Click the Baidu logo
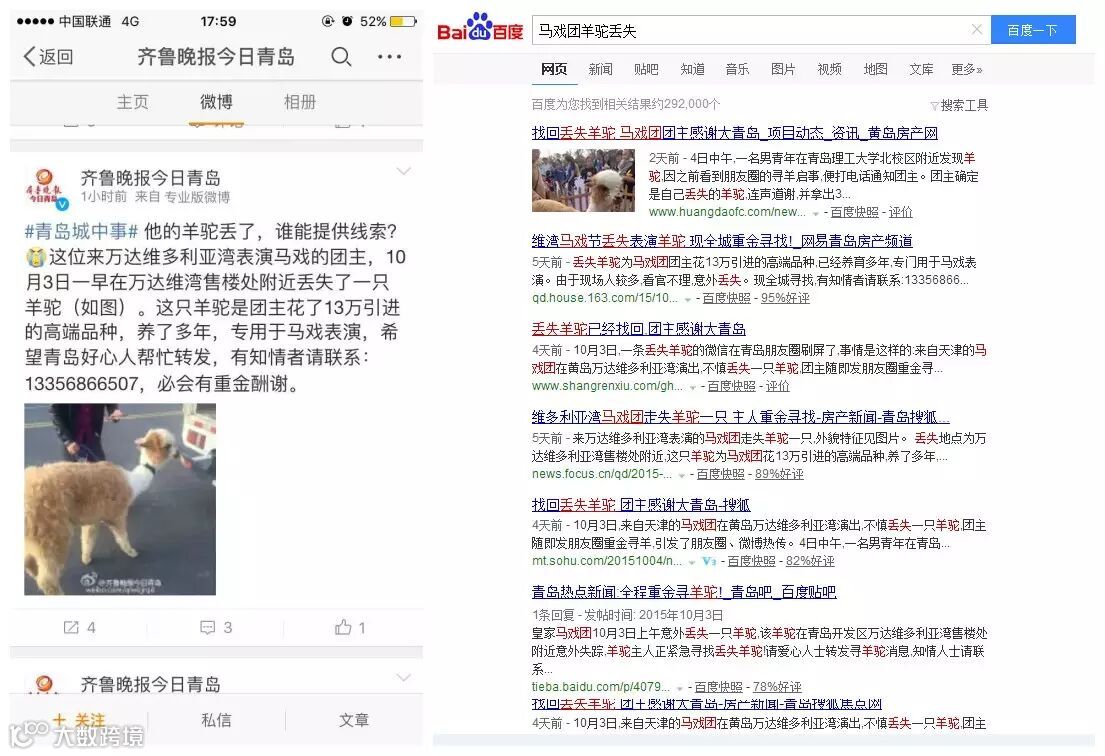This screenshot has width=1105, height=756. [480, 28]
